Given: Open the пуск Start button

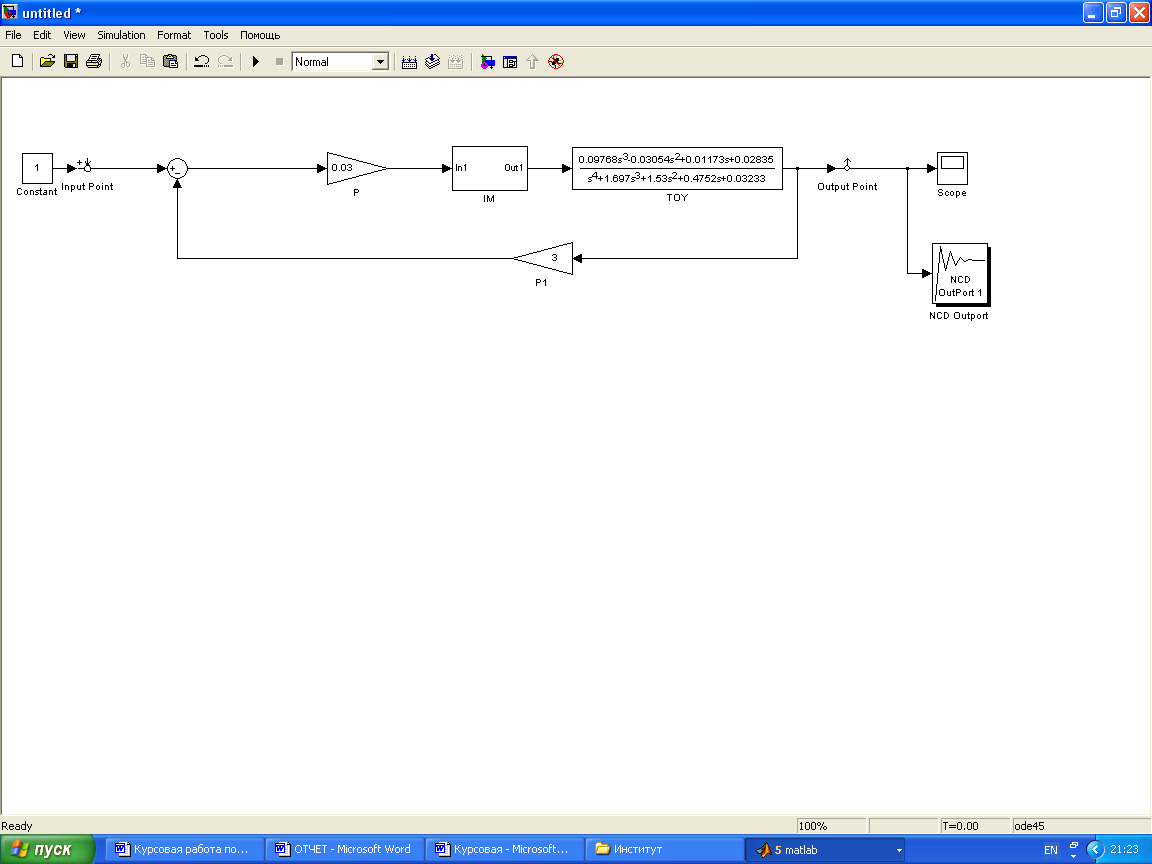Looking at the screenshot, I should pos(47,849).
